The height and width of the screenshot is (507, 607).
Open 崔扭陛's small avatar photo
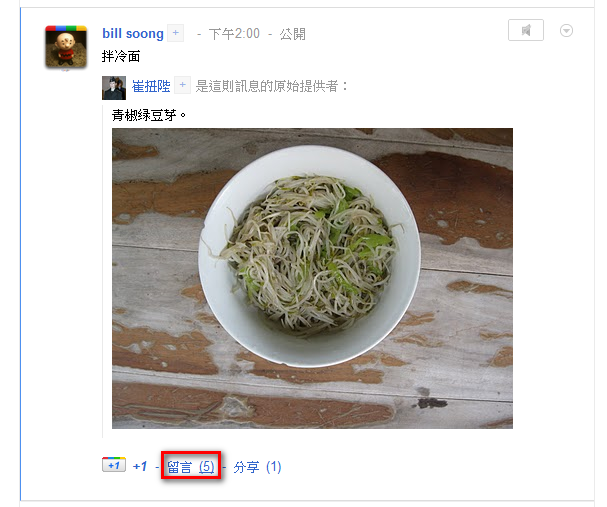(114, 88)
